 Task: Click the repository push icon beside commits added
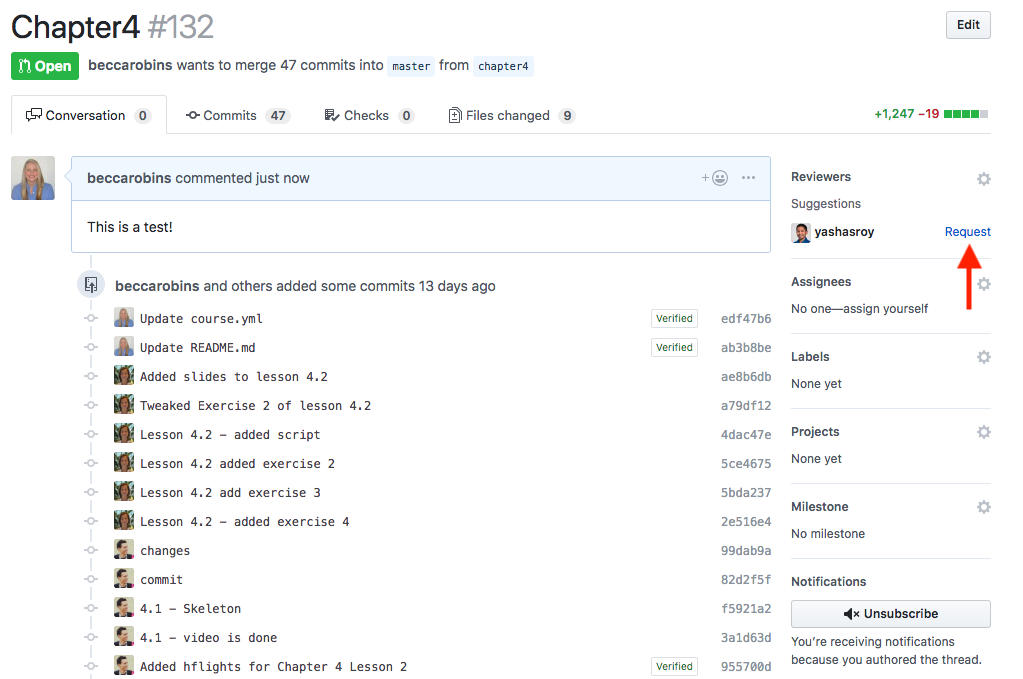(x=91, y=284)
